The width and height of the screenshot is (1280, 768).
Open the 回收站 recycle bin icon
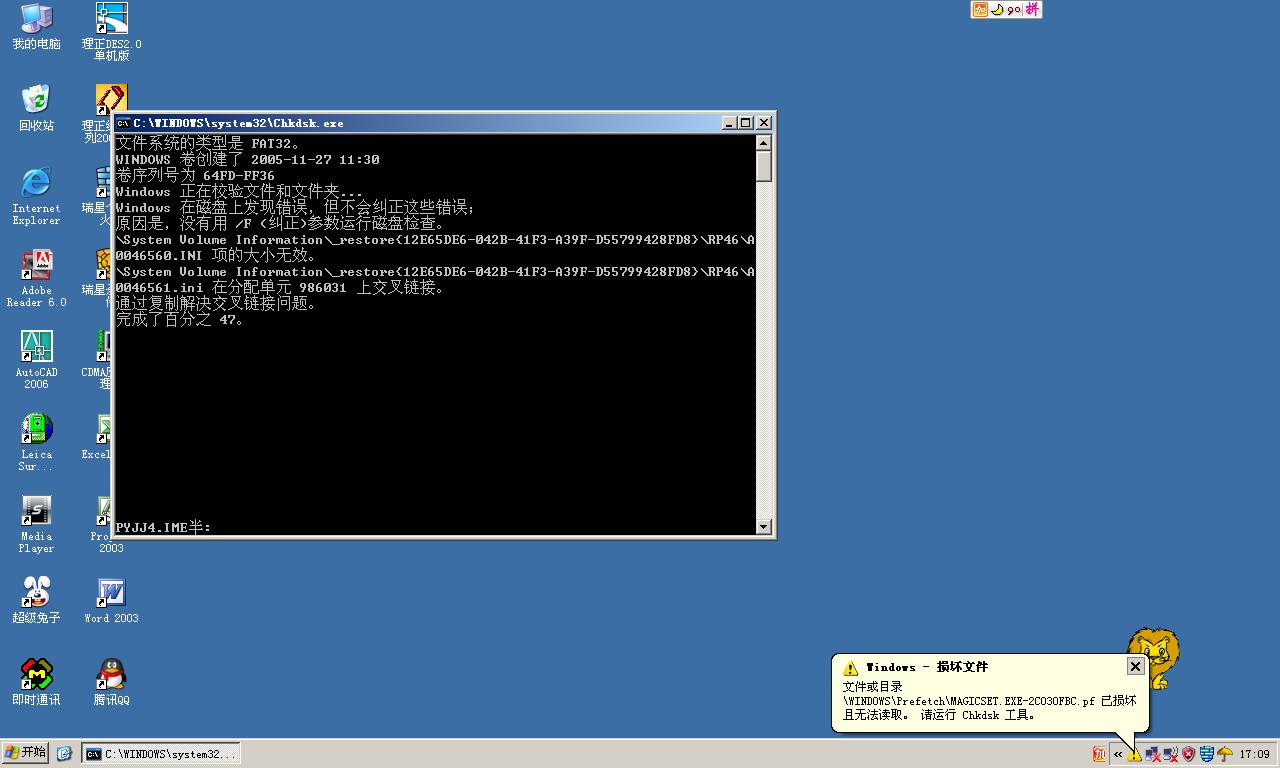click(36, 109)
